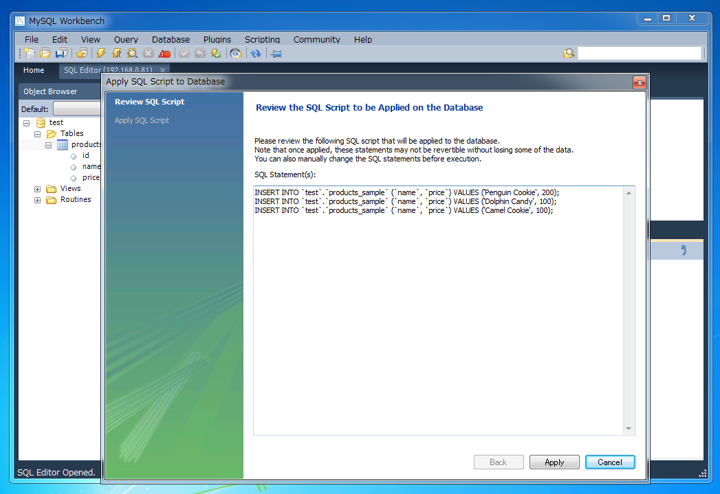Click the Routines folder icon
720x494 pixels.
pos(51,200)
